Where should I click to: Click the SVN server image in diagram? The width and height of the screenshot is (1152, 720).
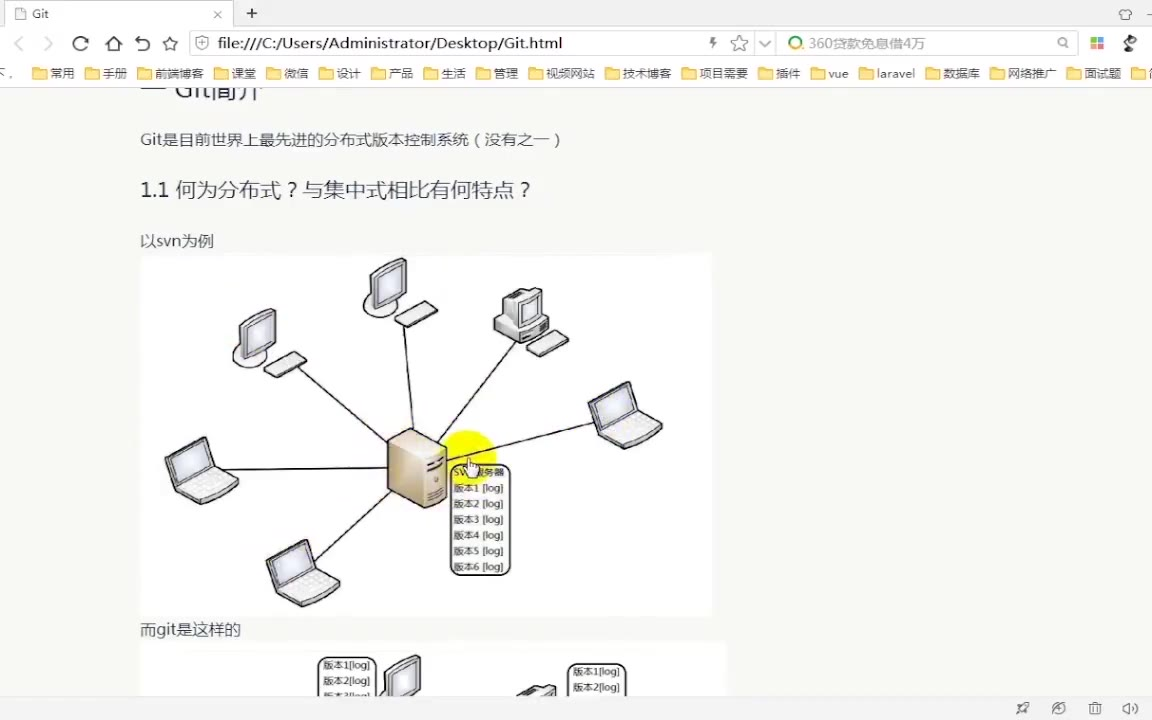pos(416,468)
